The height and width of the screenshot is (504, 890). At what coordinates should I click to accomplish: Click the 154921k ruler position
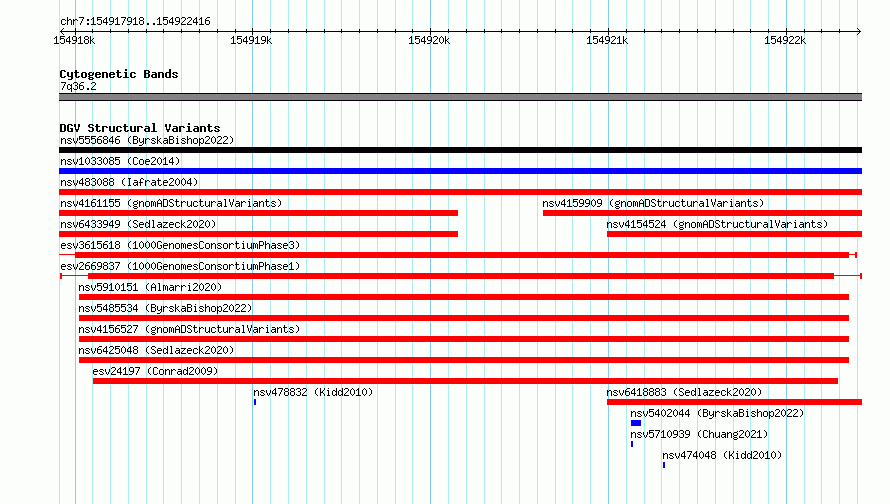(607, 40)
